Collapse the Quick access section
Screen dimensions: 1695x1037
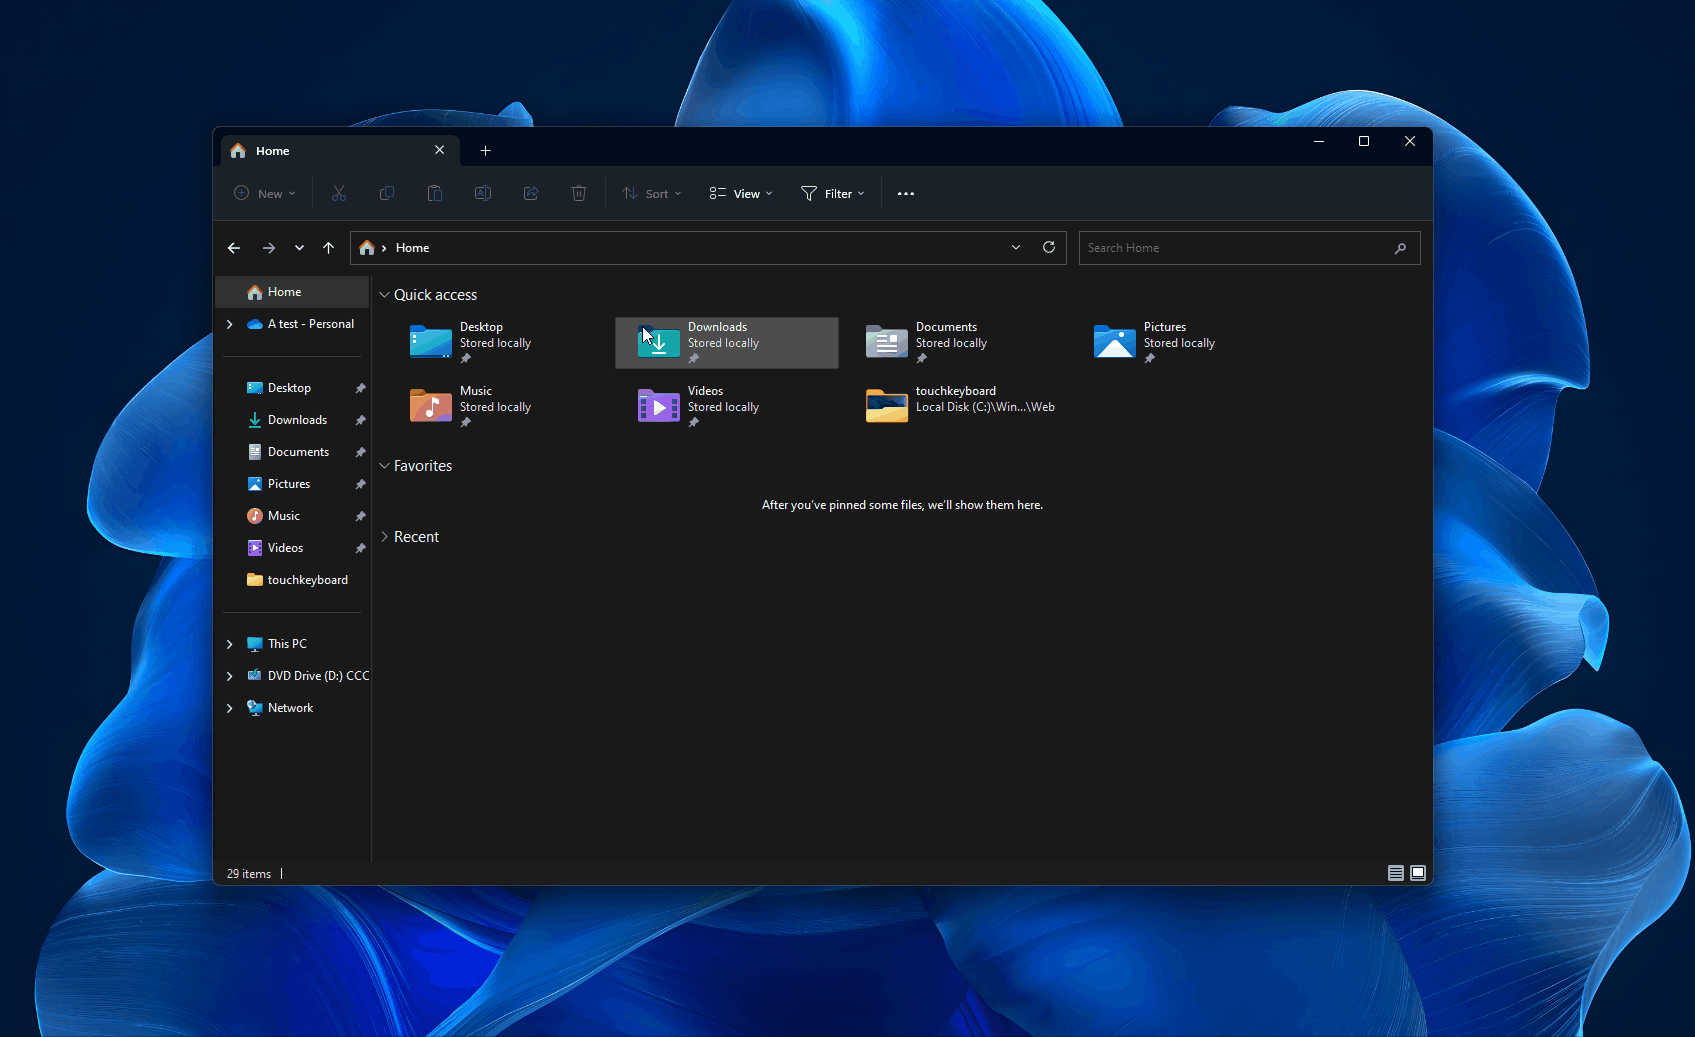click(384, 294)
